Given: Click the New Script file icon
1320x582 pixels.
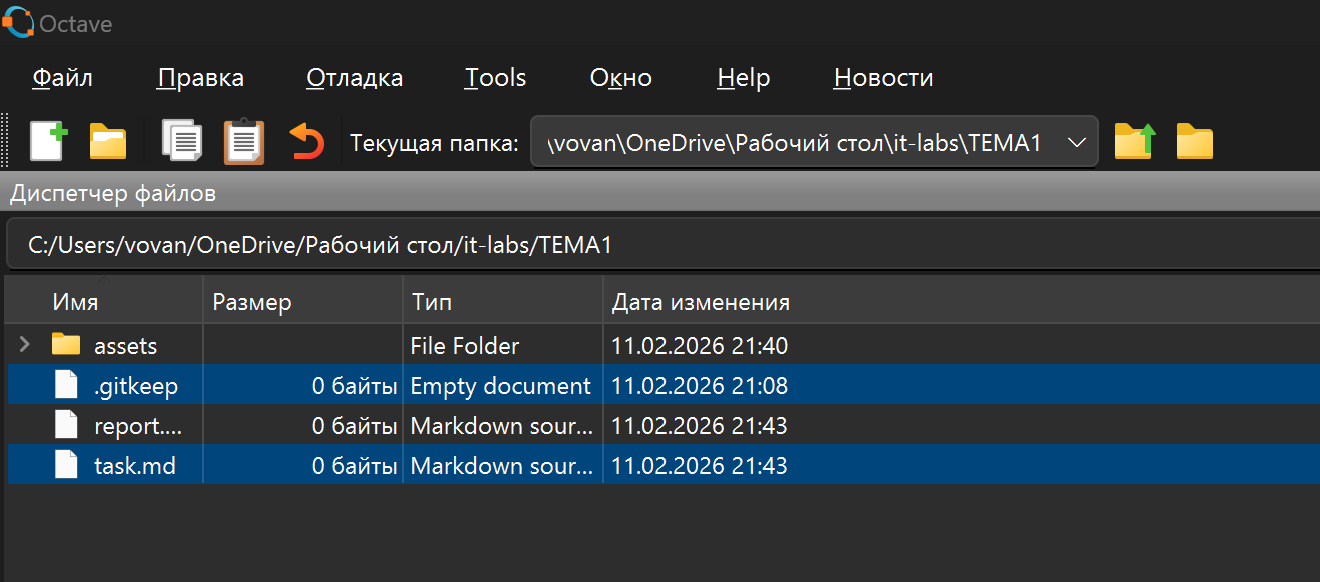Looking at the screenshot, I should coord(47,142).
